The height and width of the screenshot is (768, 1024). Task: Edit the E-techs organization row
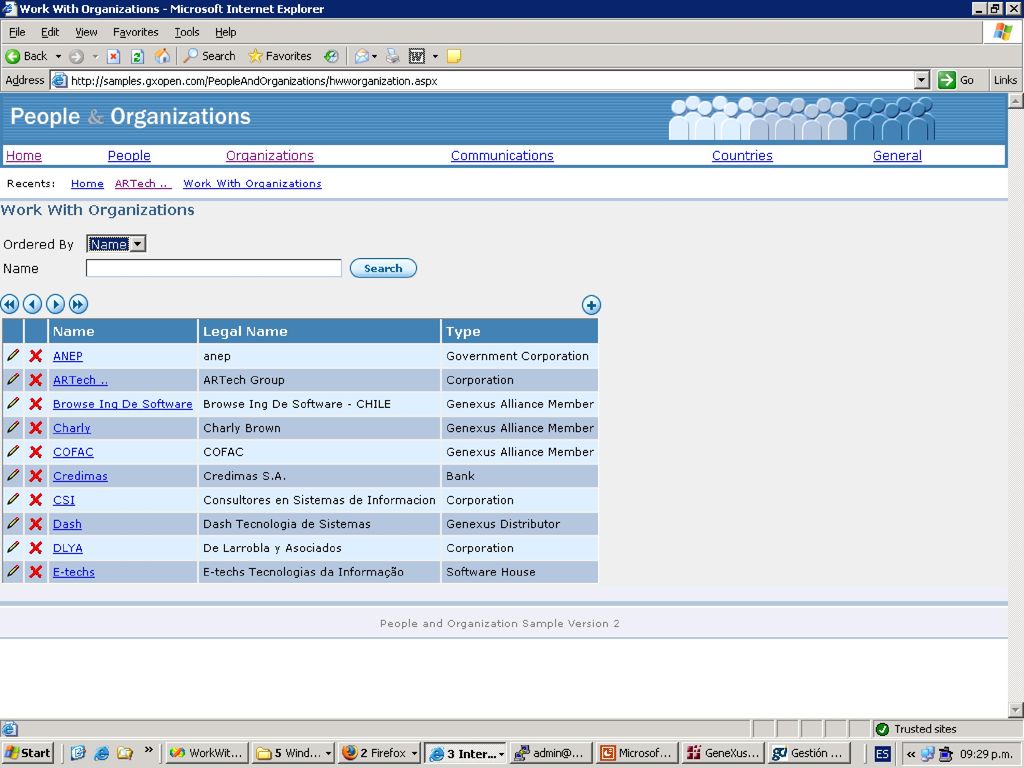(x=13, y=571)
